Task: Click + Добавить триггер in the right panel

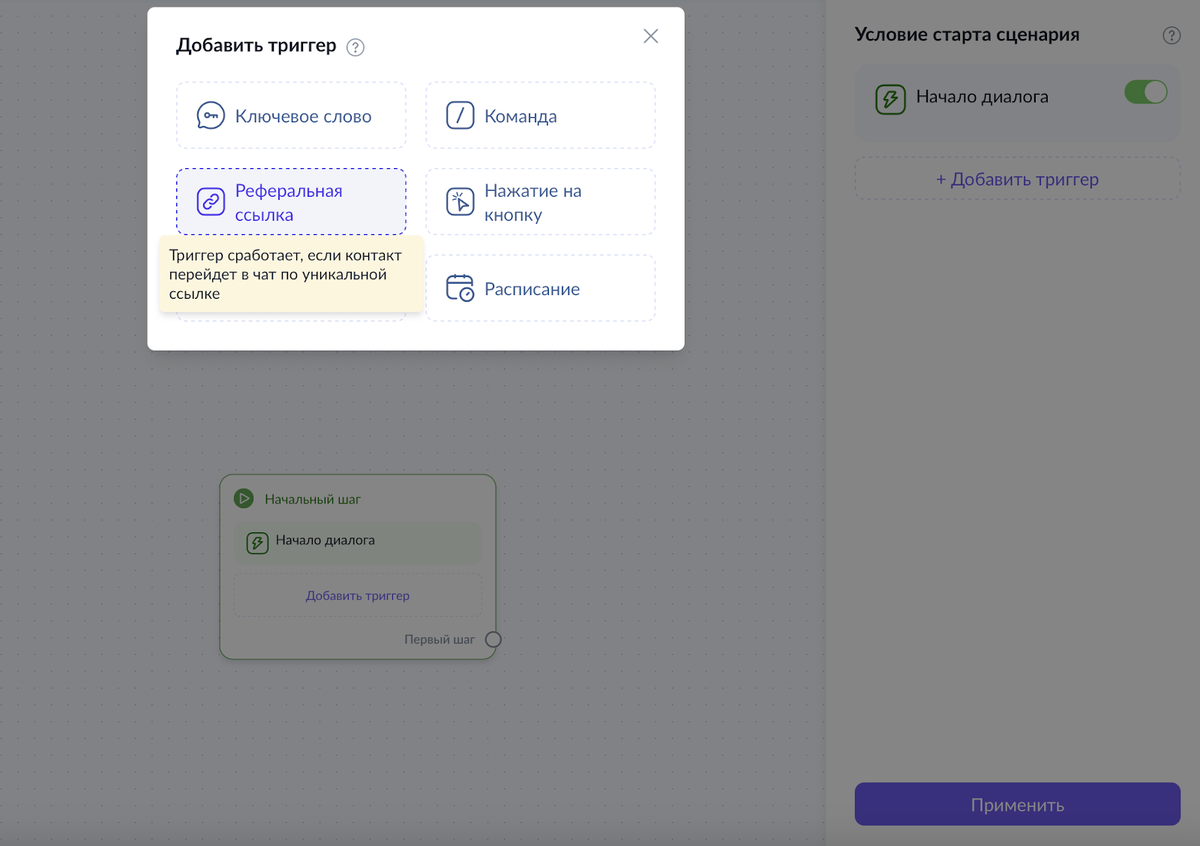Action: (x=1017, y=177)
